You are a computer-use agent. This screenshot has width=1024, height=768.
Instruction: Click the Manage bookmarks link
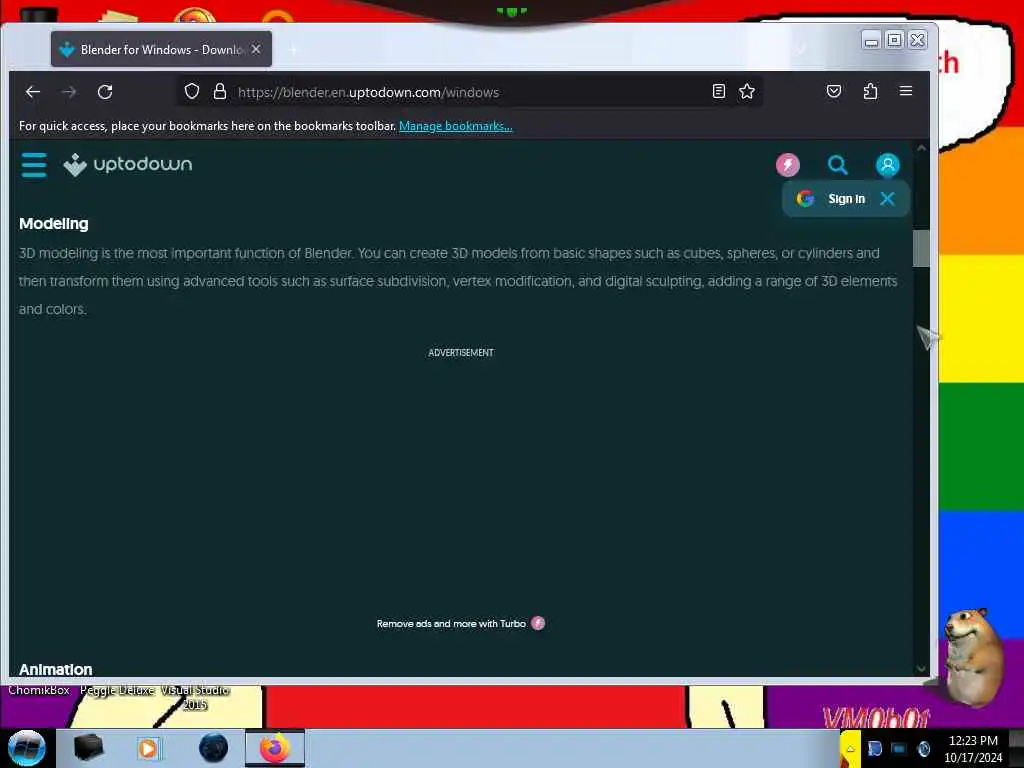[456, 126]
